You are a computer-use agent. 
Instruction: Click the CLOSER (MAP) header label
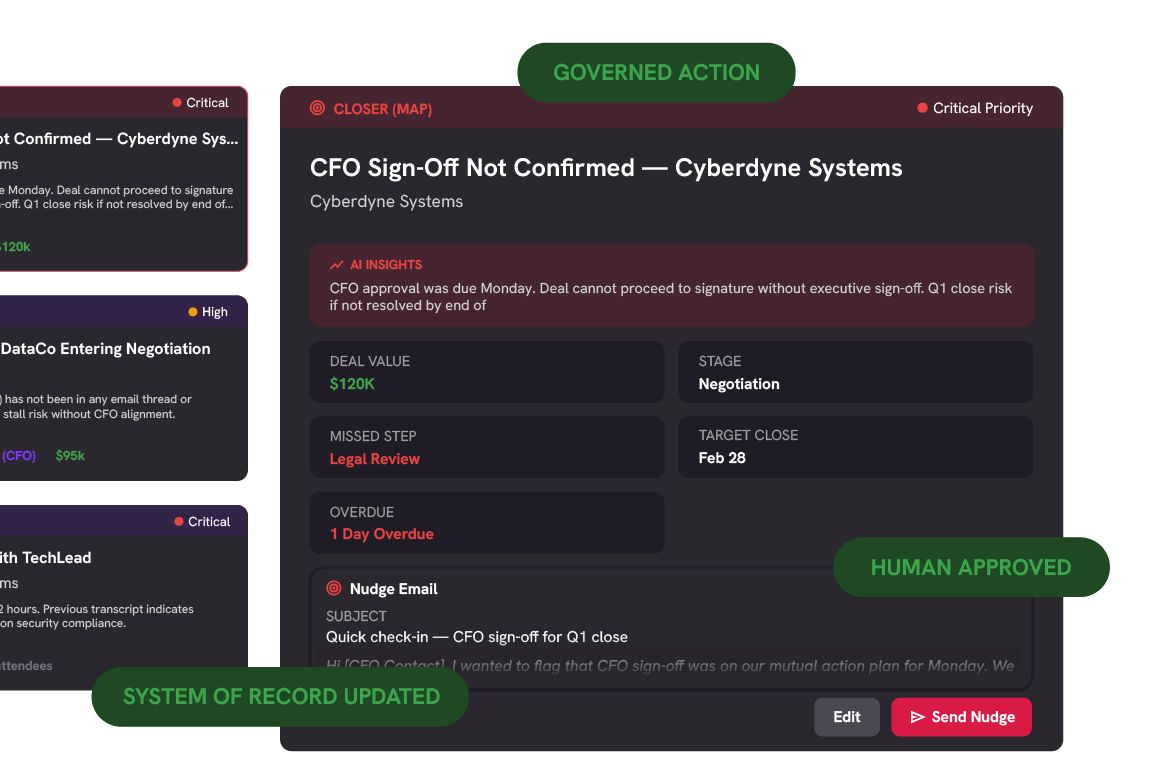382,109
